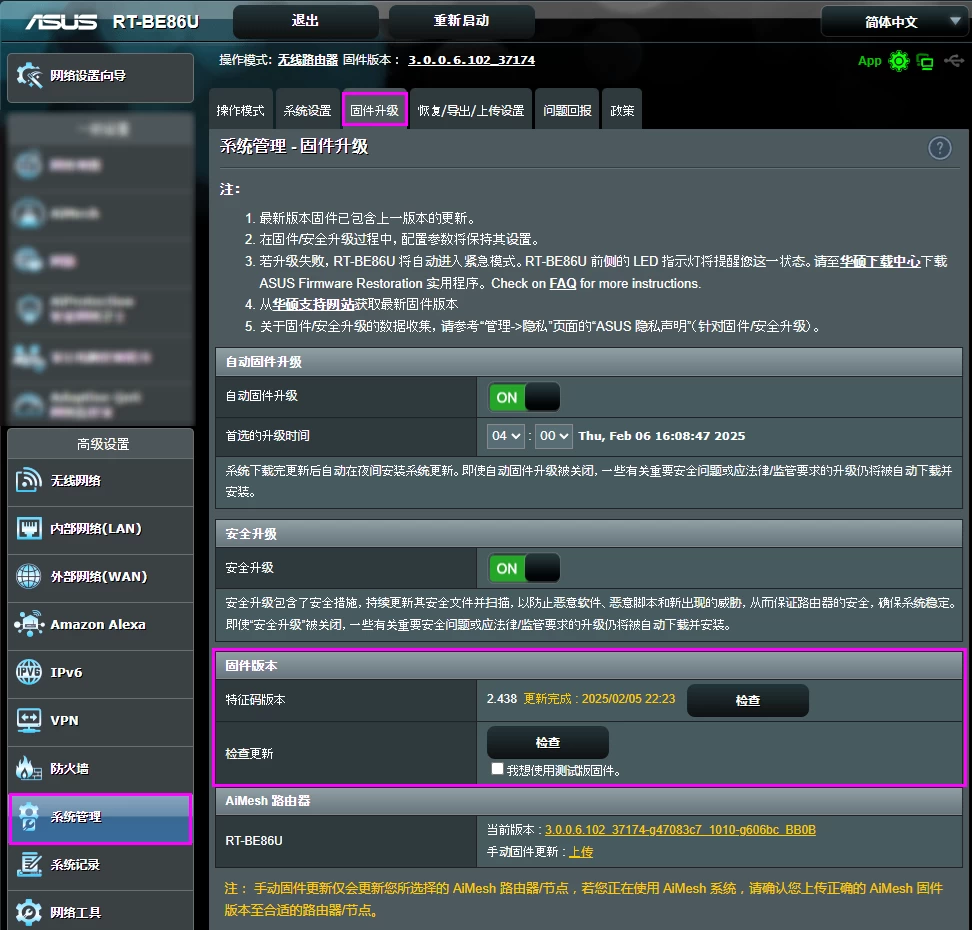Expand the 简体中文 language dropdown

894,20
